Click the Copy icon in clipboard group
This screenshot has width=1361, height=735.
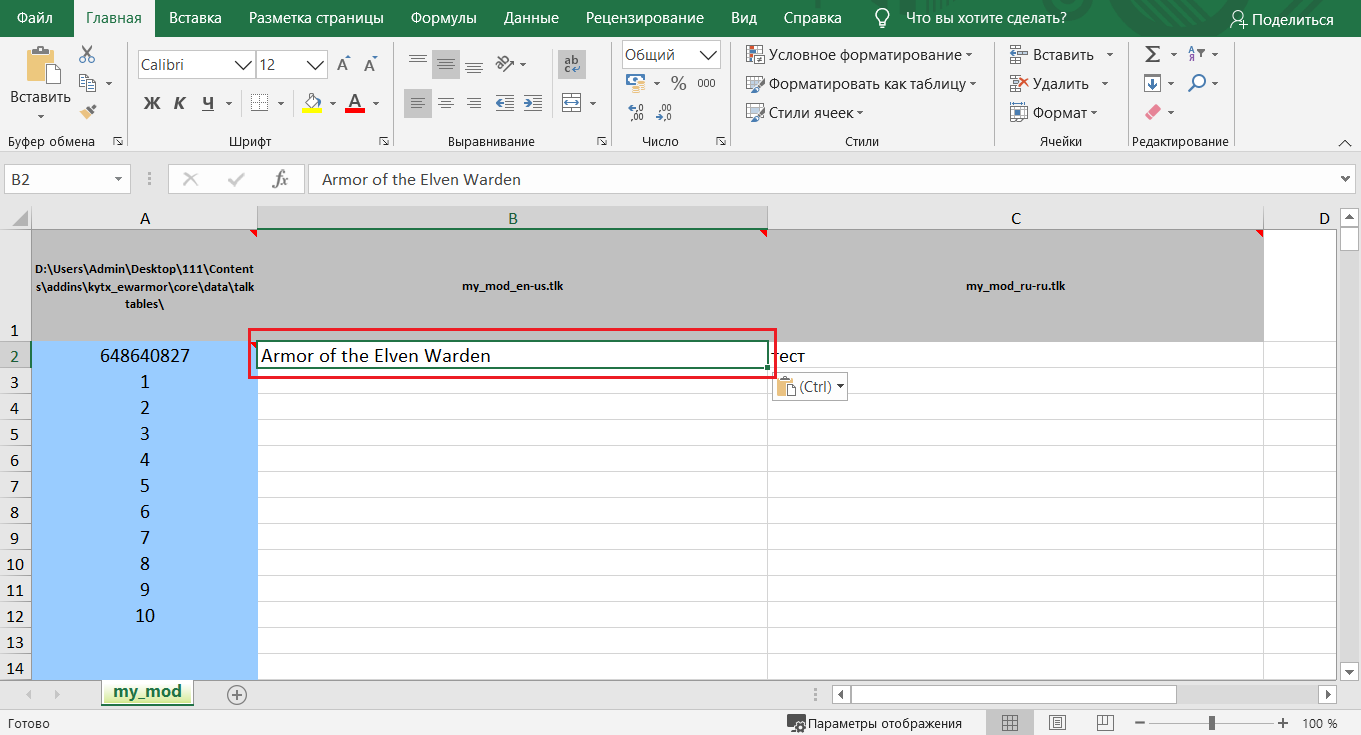(87, 83)
